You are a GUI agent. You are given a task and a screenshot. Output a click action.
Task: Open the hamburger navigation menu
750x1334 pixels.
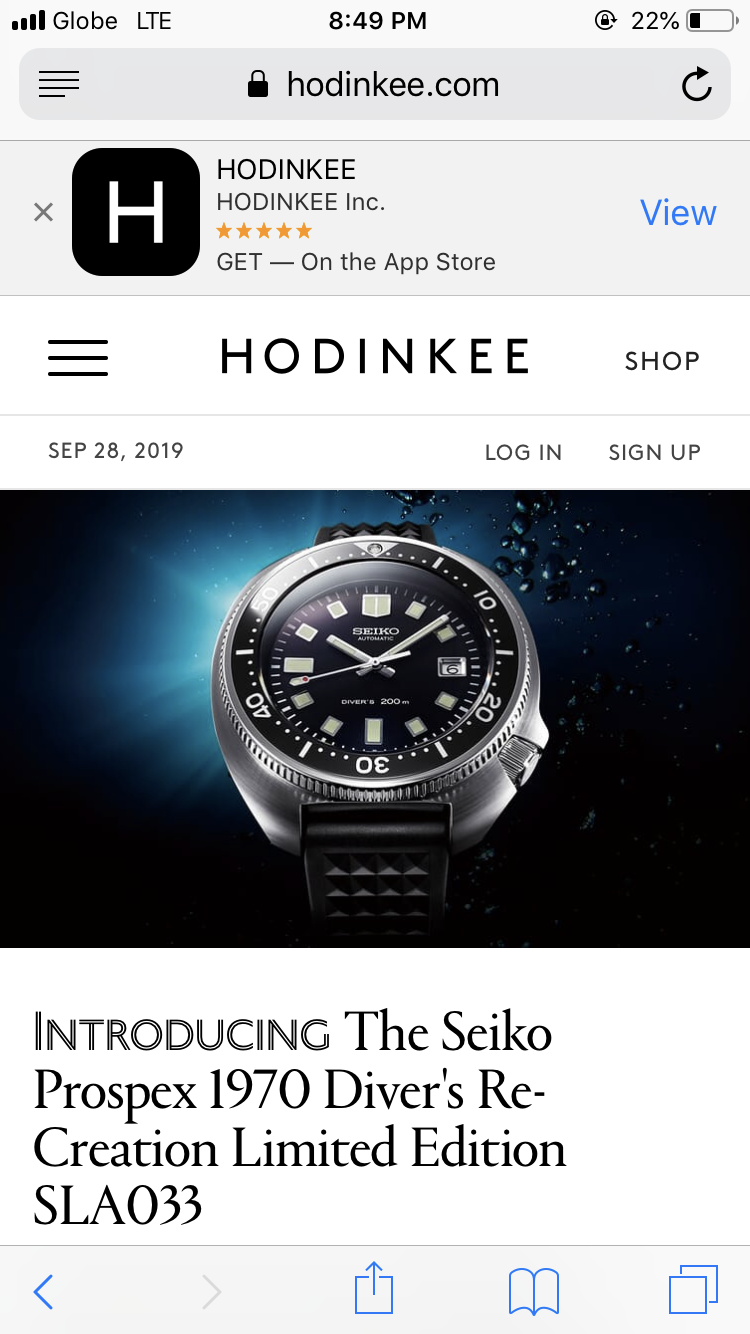78,358
